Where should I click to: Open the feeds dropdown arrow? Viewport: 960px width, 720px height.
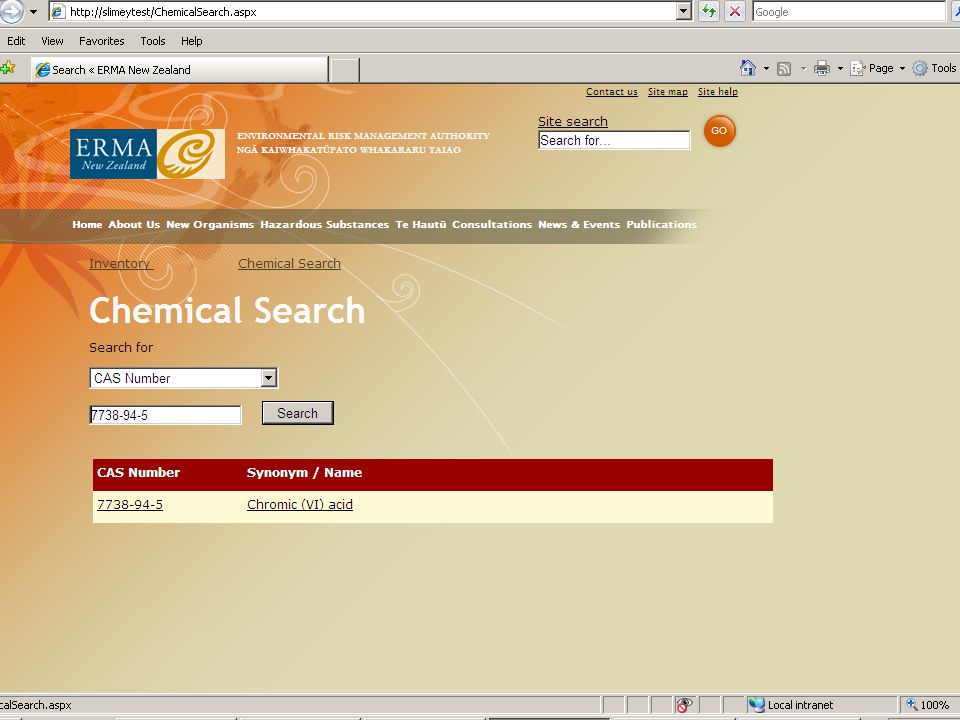[803, 69]
